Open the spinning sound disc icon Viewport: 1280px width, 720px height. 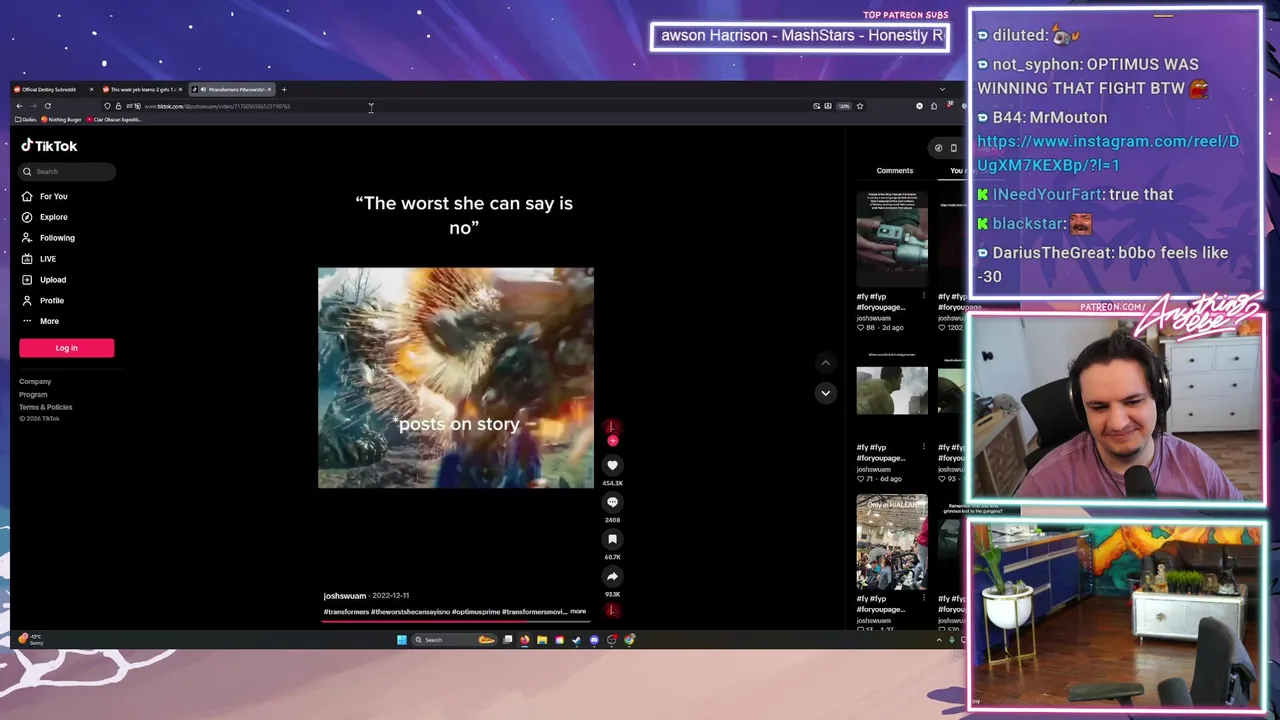pos(611,610)
